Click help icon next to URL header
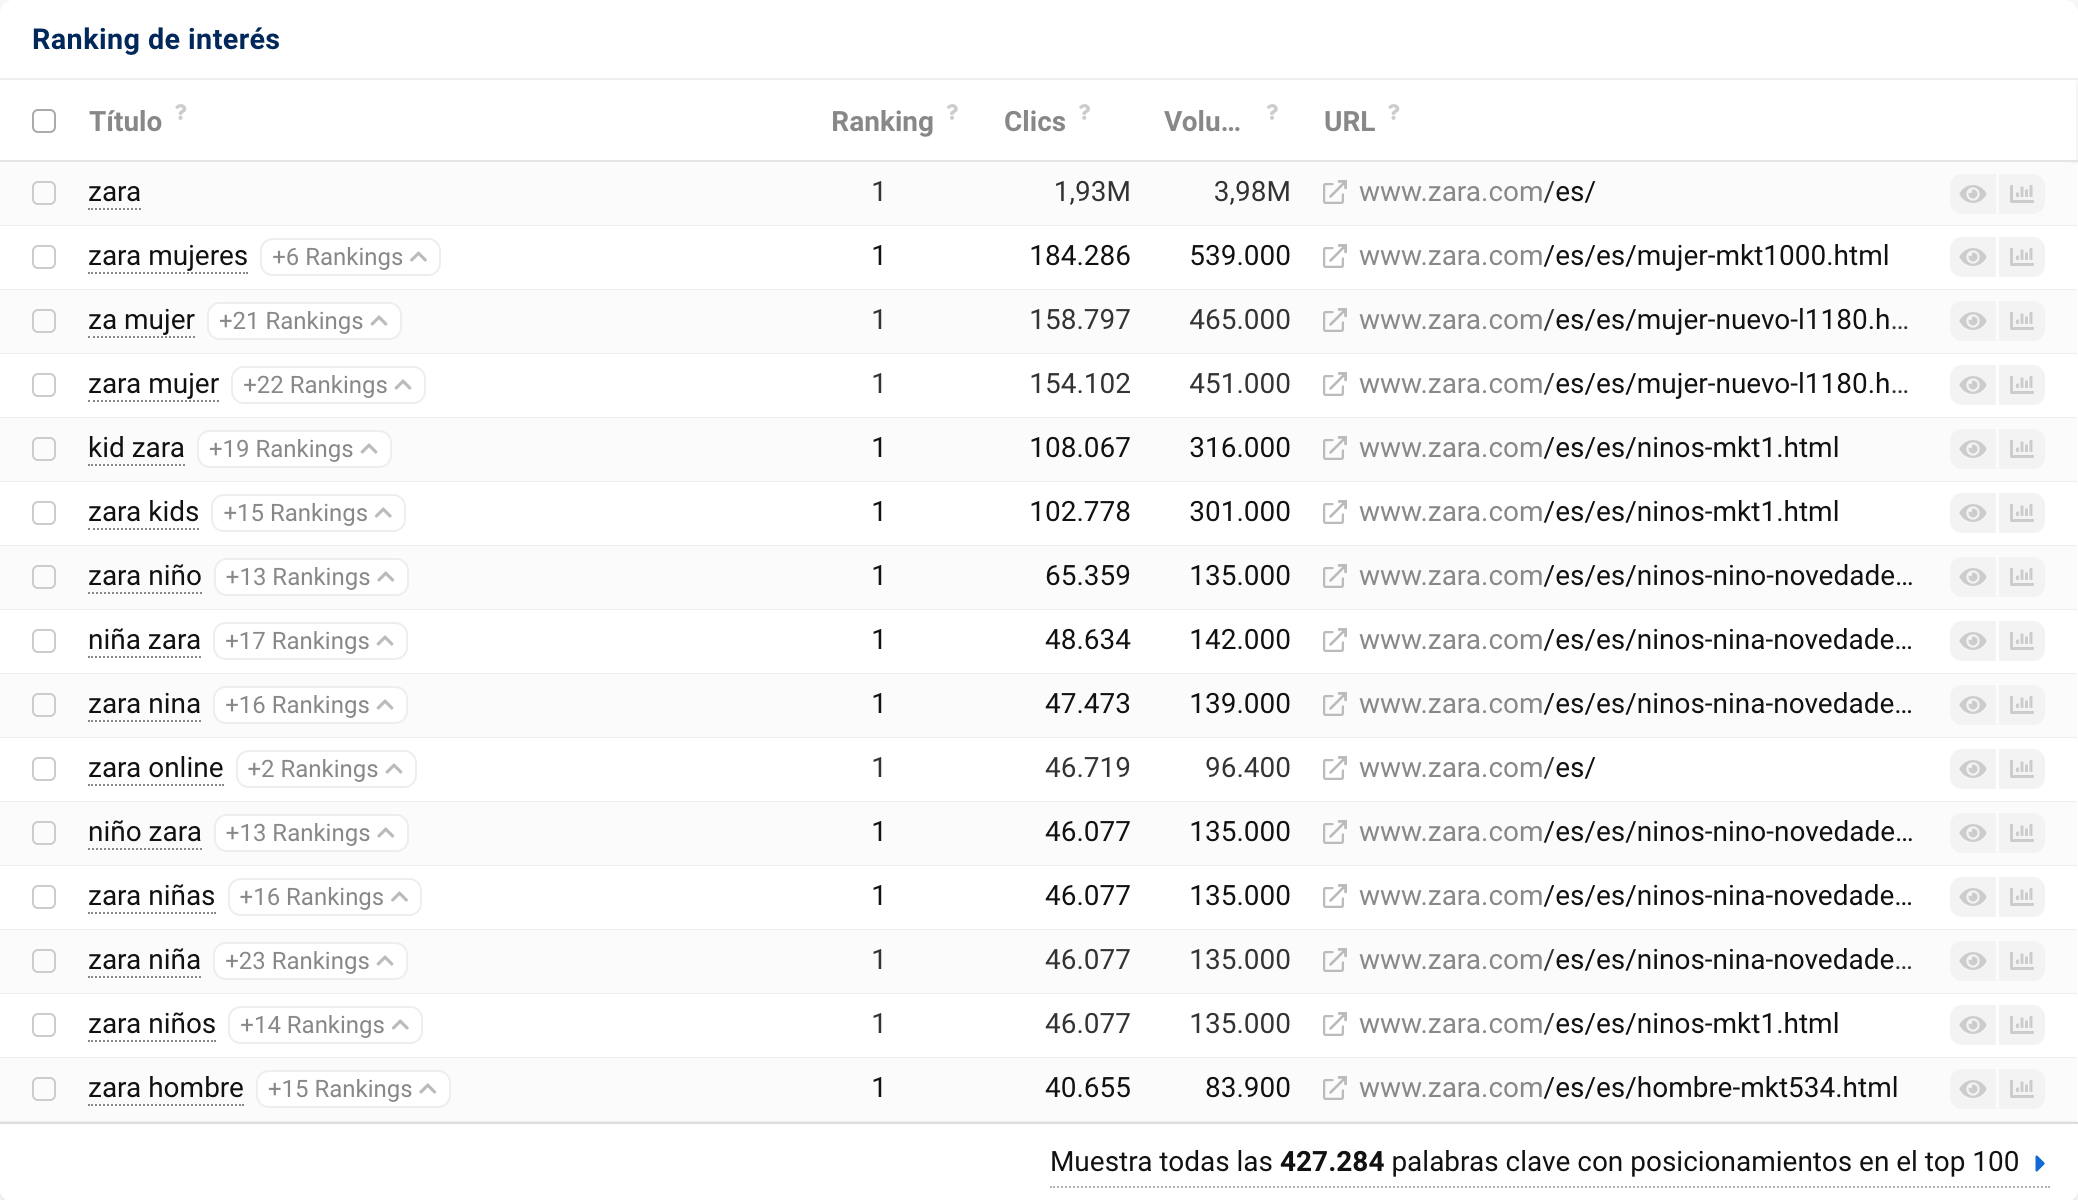This screenshot has width=2078, height=1200. [1394, 112]
